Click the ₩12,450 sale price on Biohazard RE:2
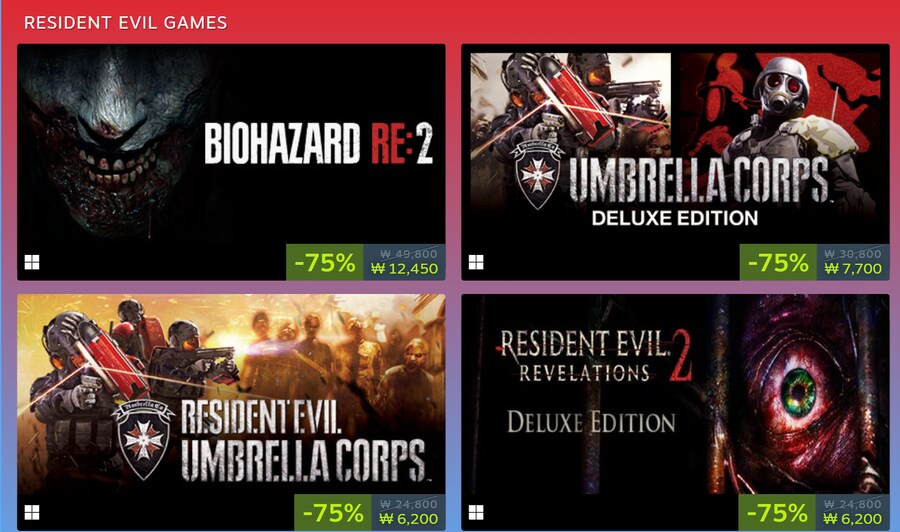 click(405, 269)
